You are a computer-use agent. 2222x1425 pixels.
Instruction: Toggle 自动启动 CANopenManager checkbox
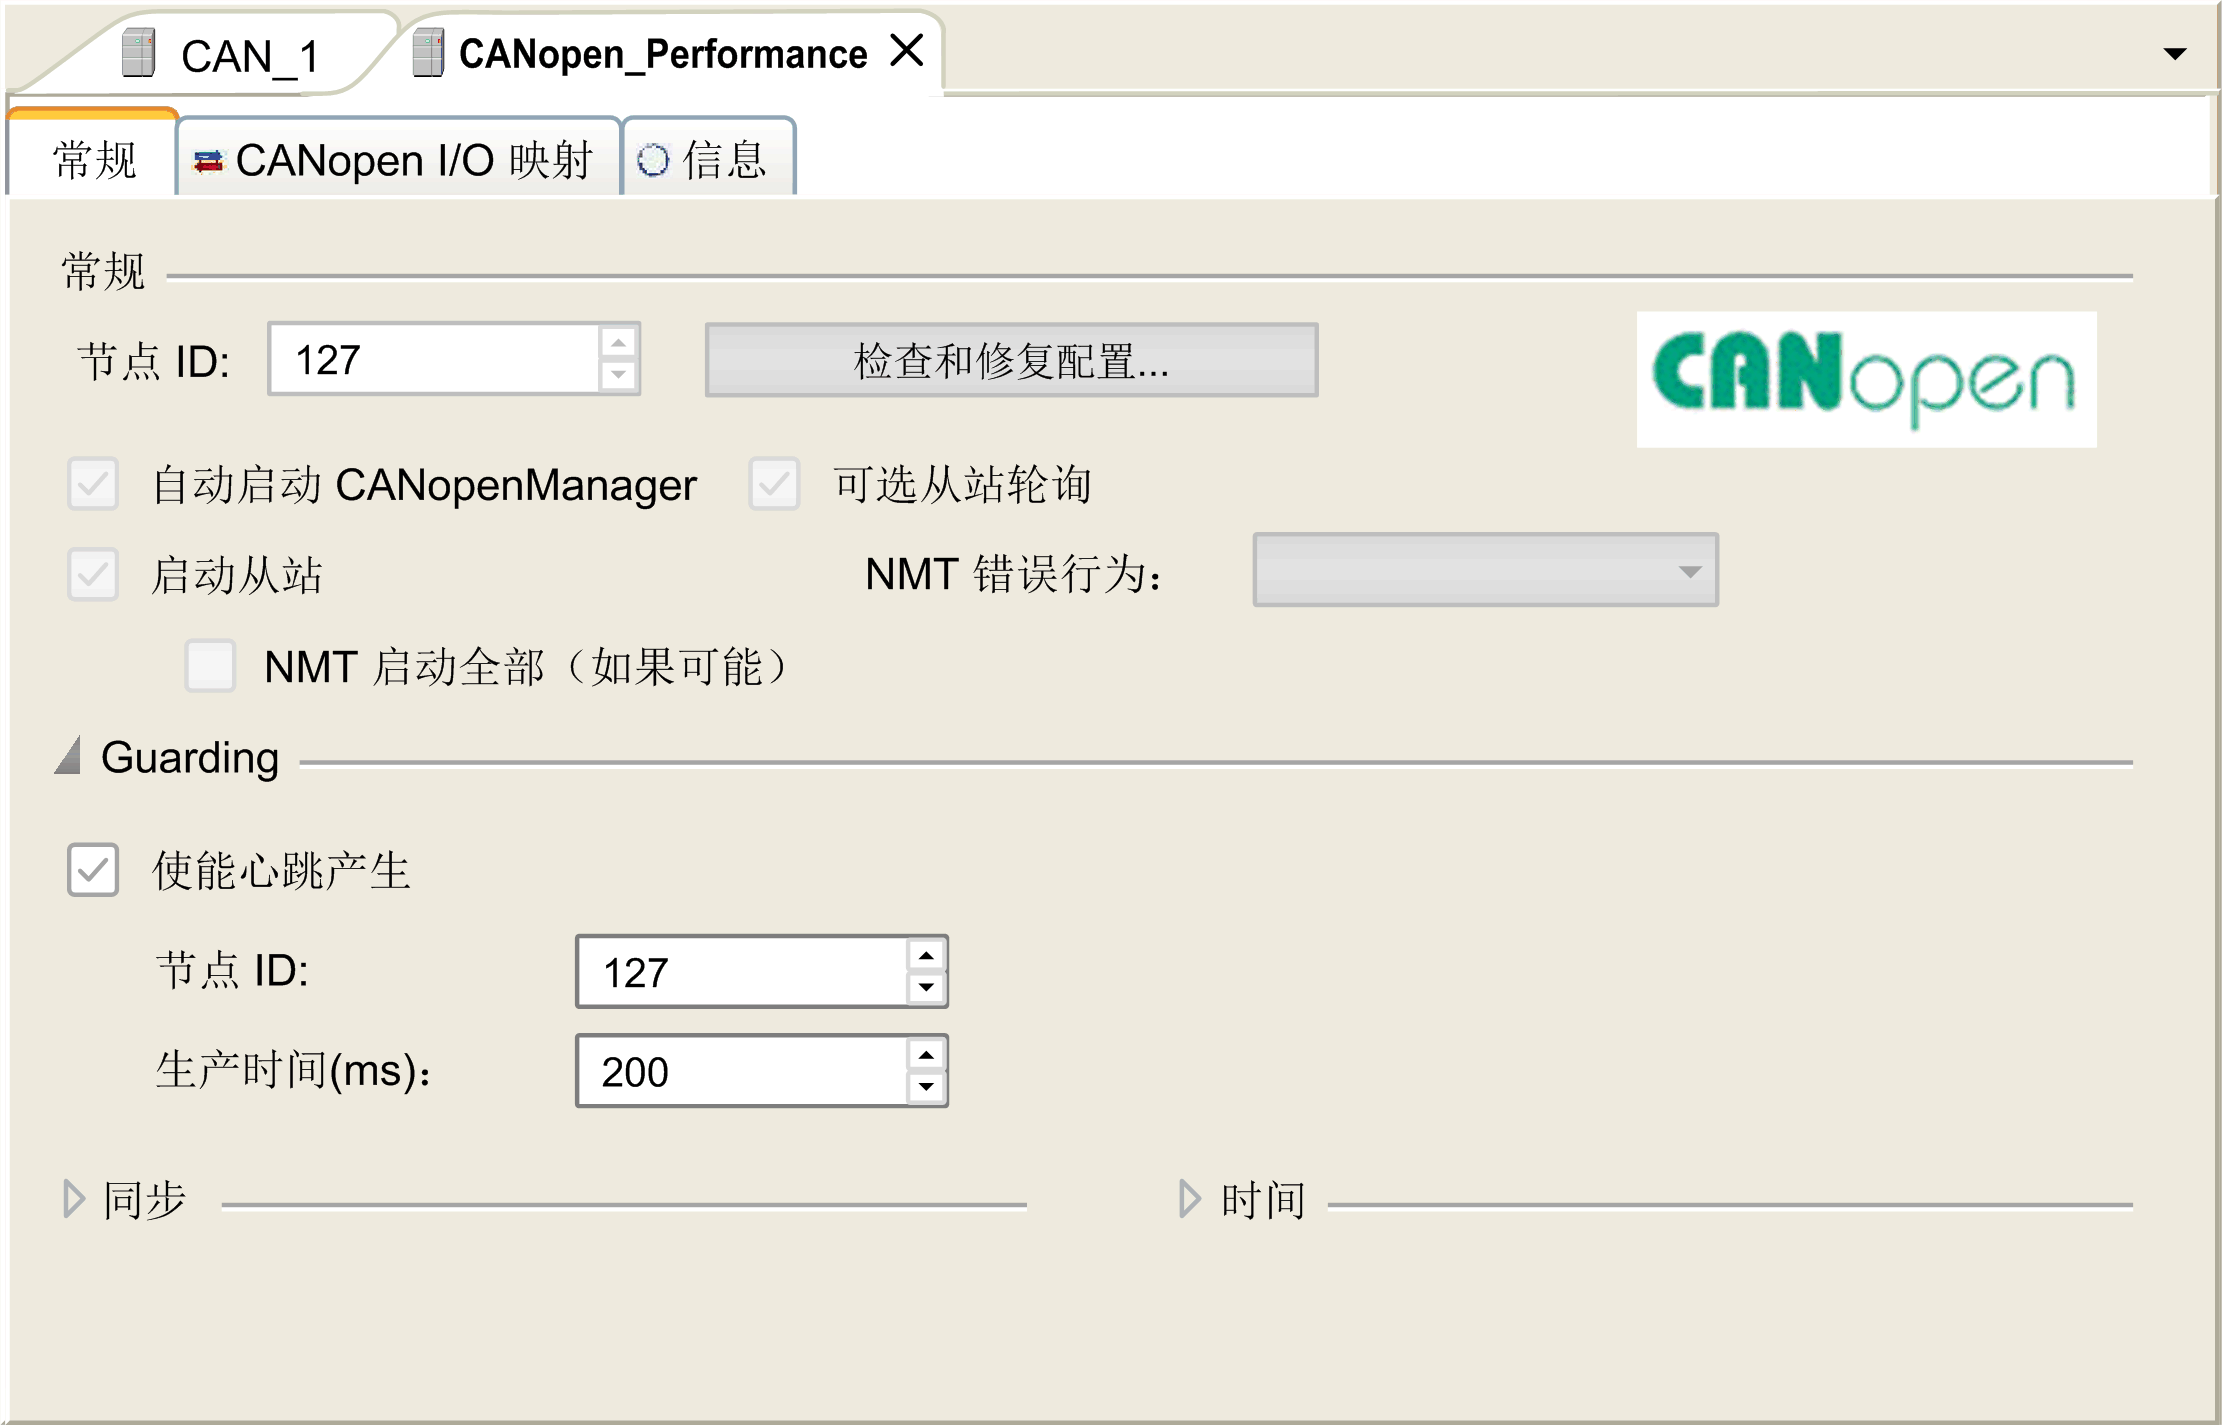pyautogui.click(x=93, y=484)
